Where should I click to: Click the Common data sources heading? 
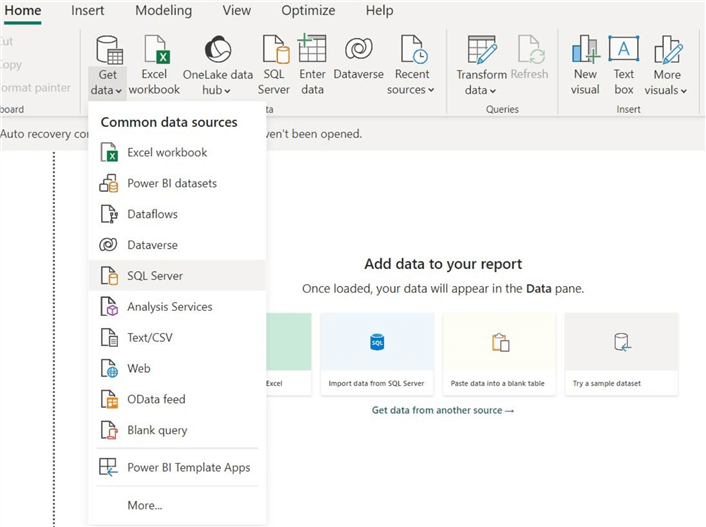point(169,122)
